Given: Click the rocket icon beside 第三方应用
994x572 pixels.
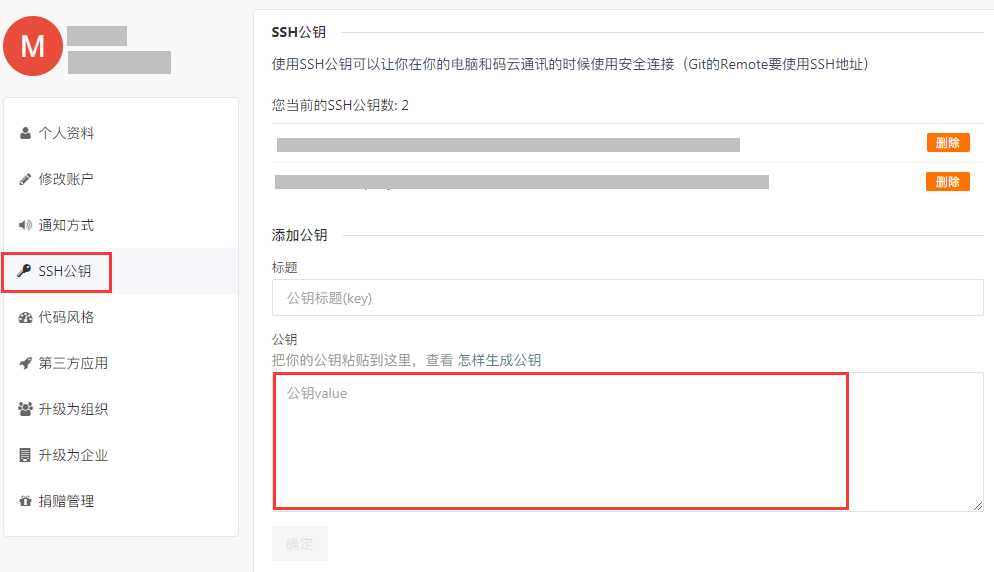Looking at the screenshot, I should pyautogui.click(x=25, y=363).
